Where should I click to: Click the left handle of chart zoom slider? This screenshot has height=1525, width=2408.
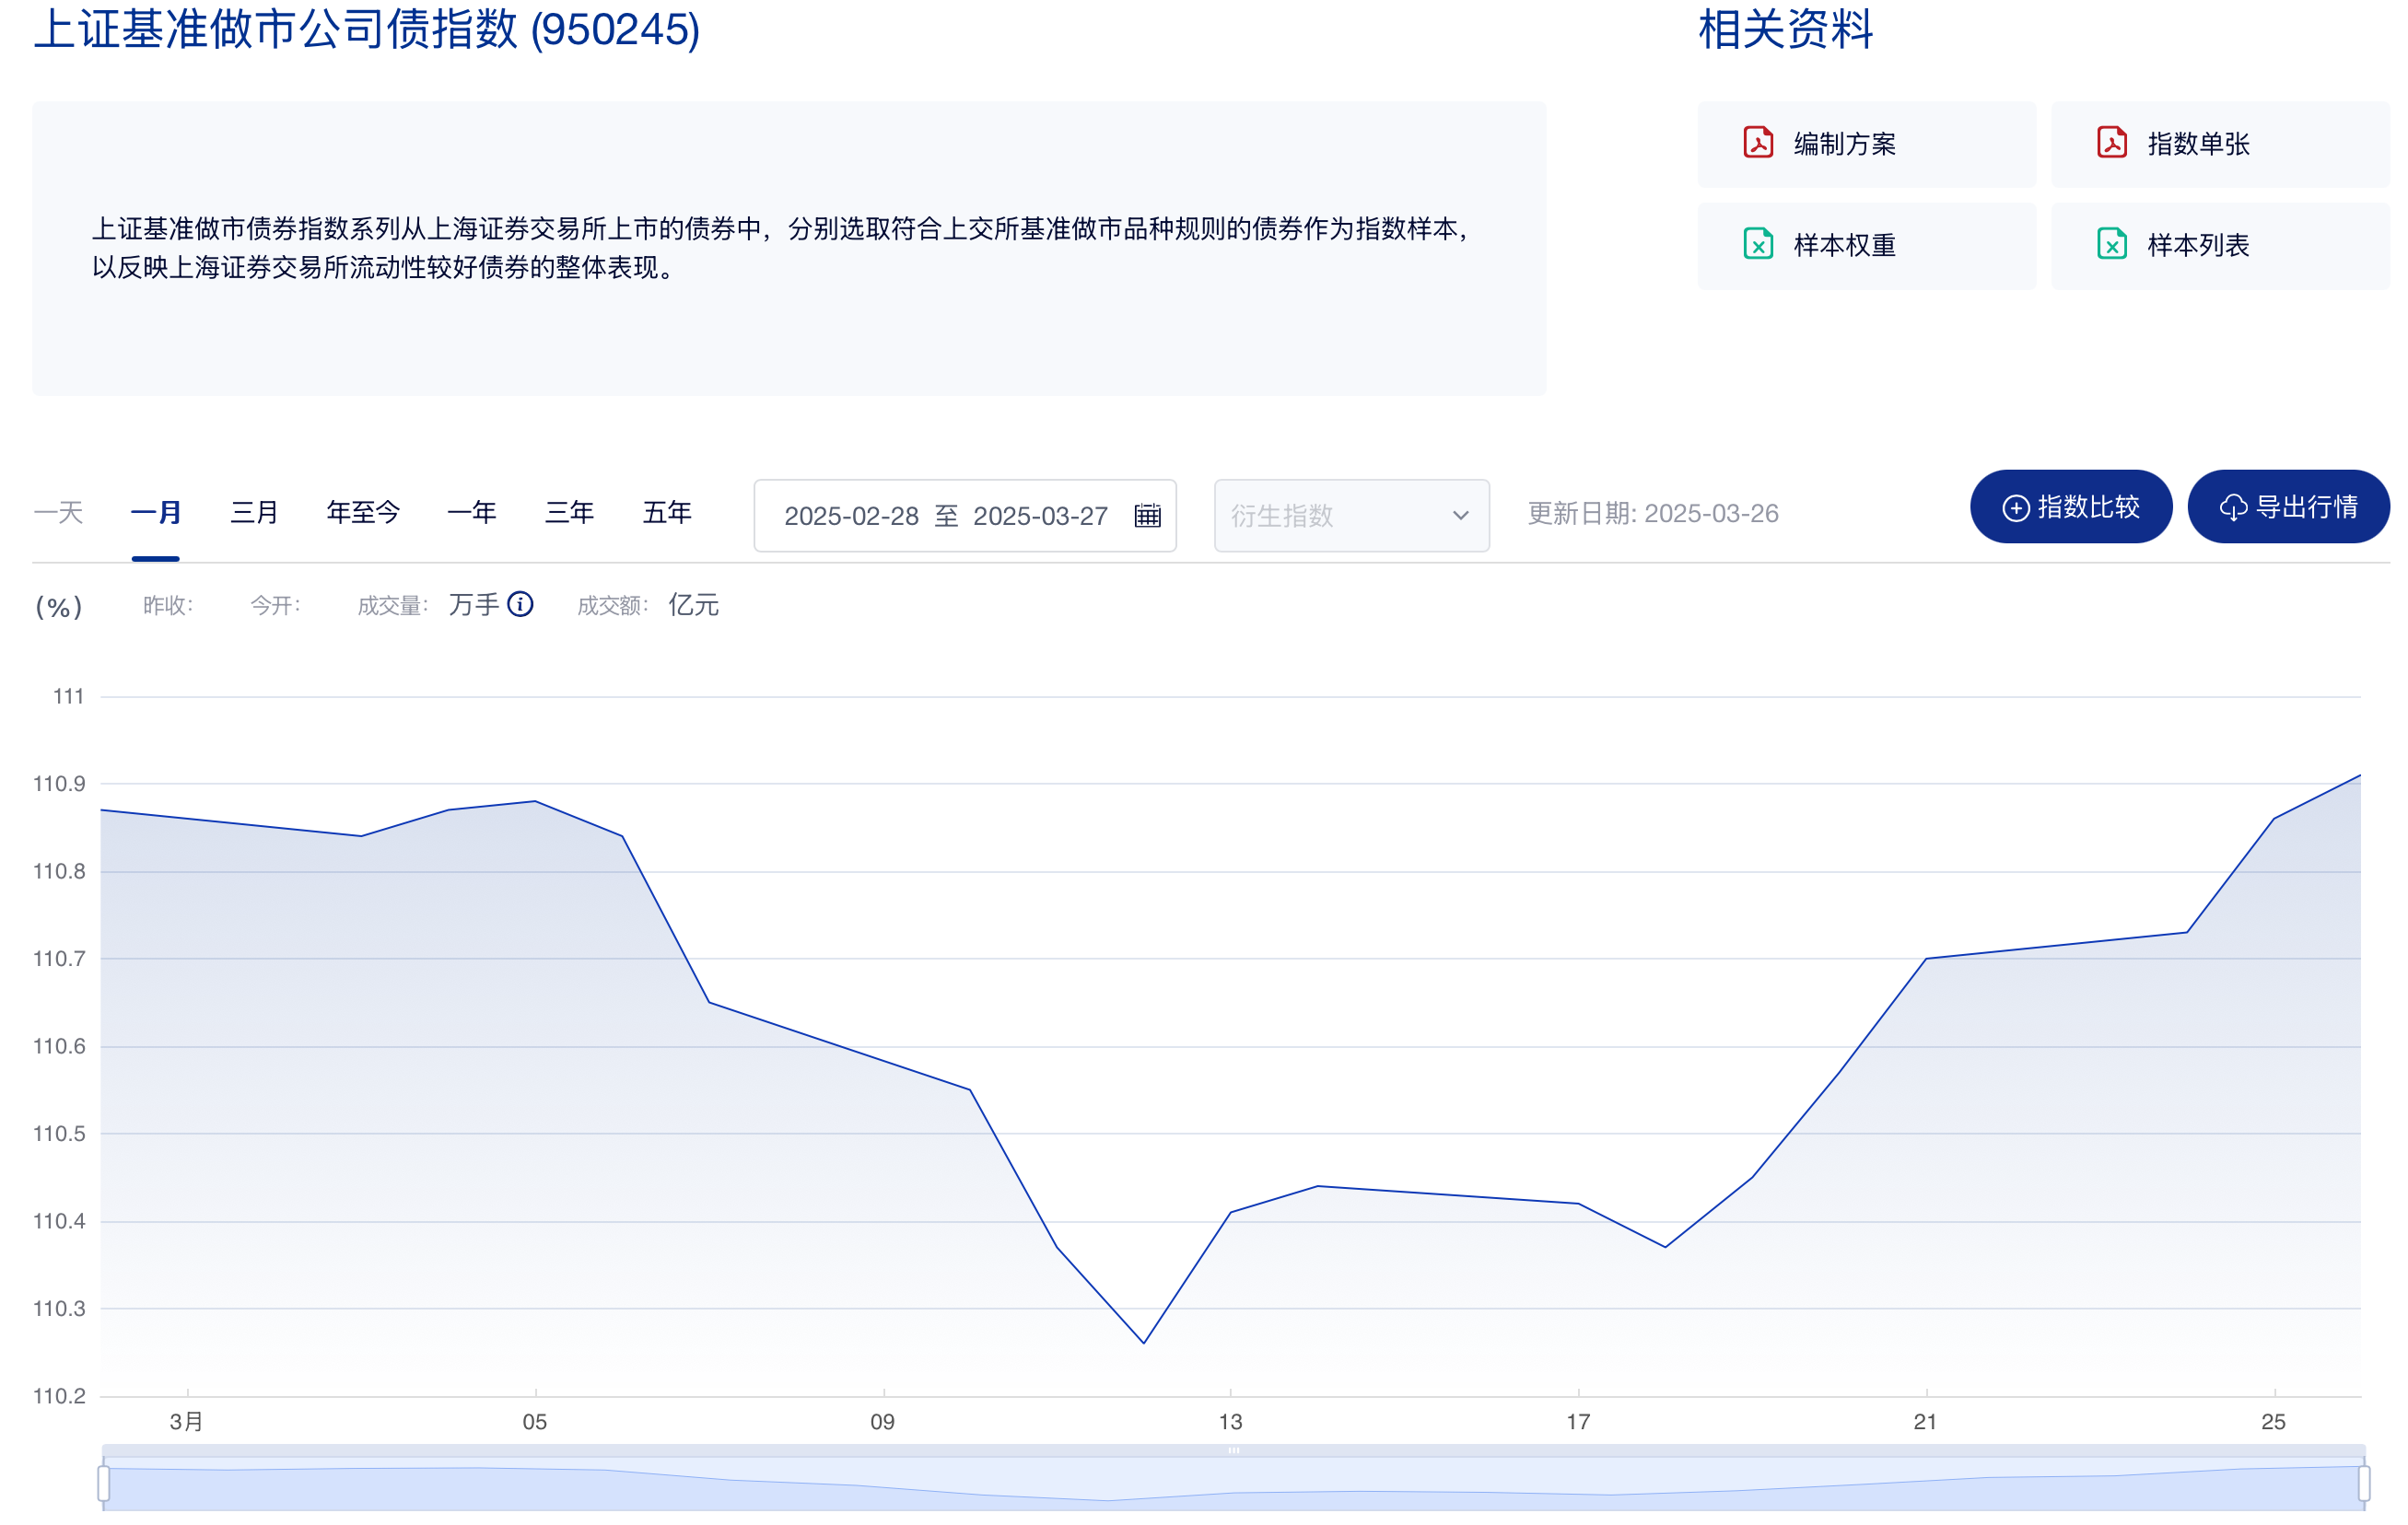click(x=104, y=1483)
